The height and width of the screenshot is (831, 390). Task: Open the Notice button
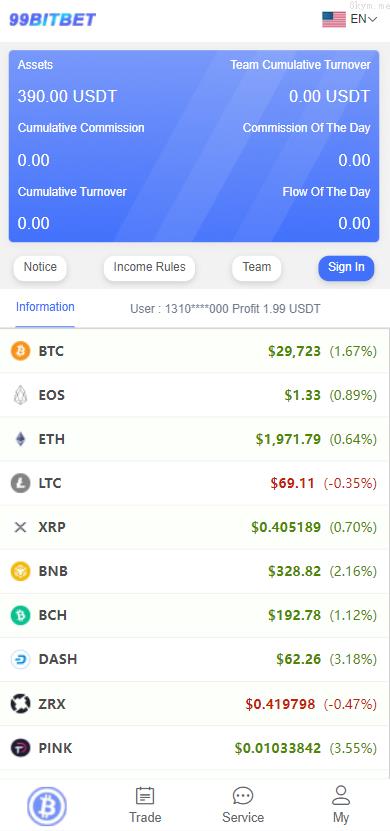tap(40, 268)
